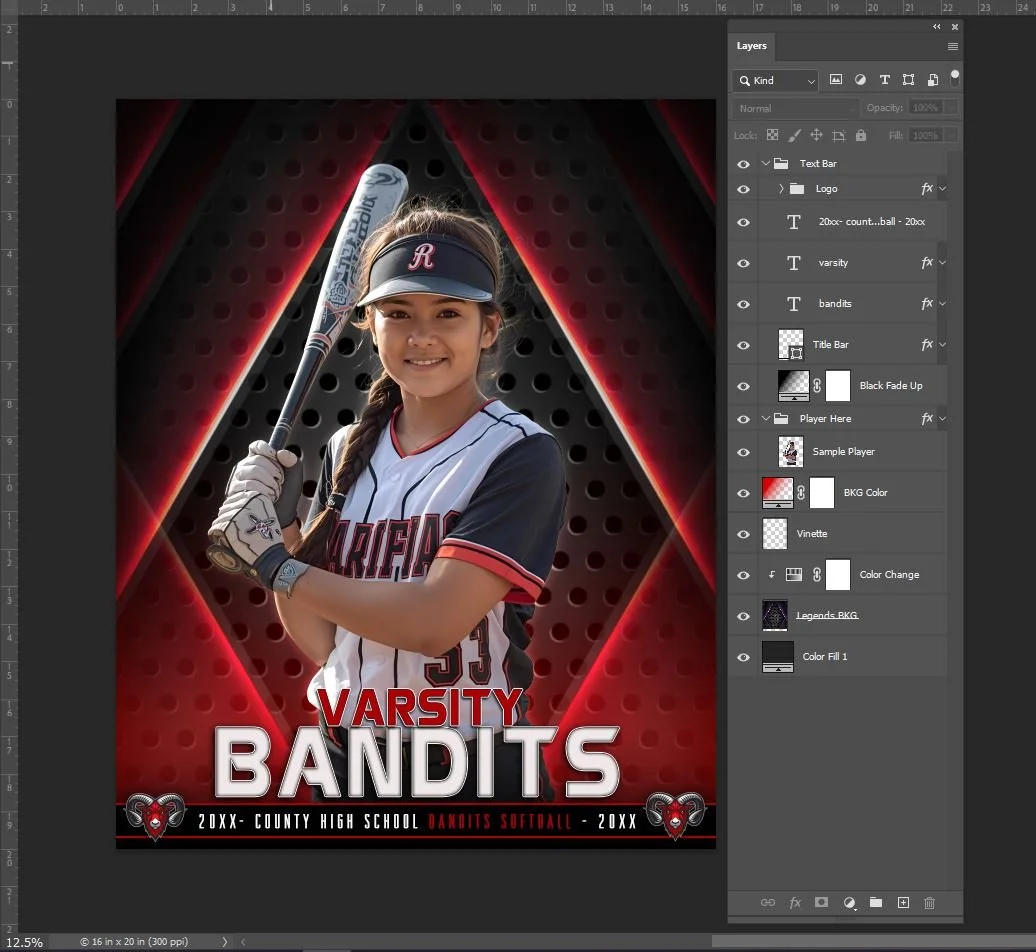Open status bar info arrow menu

point(225,942)
